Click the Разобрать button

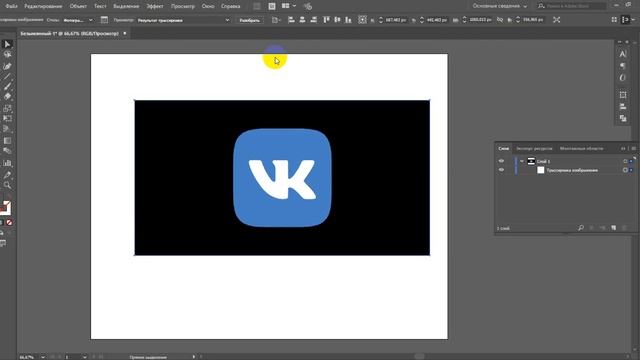(249, 20)
